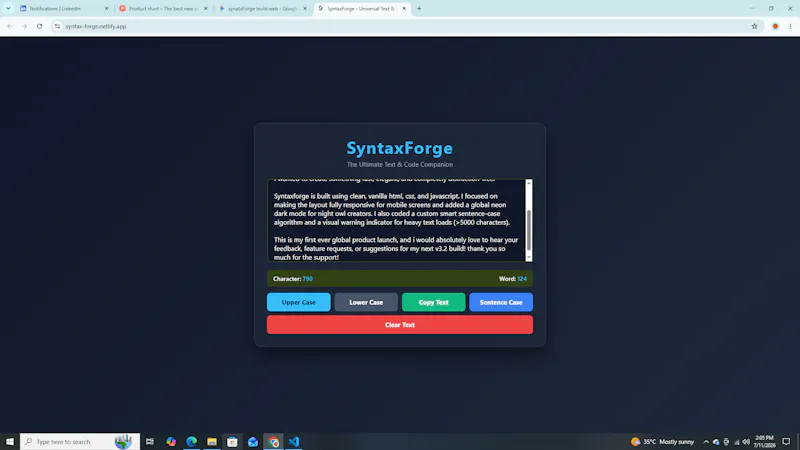Click the Lower Case button
The width and height of the screenshot is (800, 450).
coord(366,302)
